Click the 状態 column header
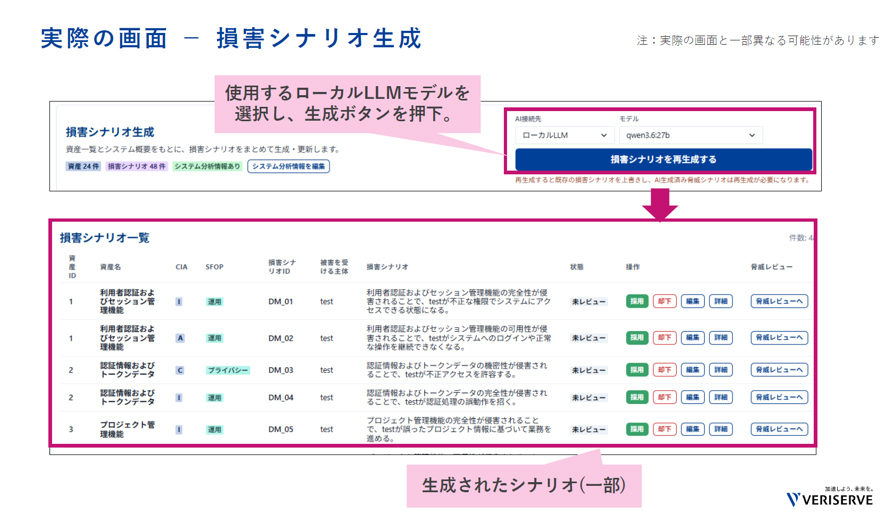Viewport: 886px width, 514px height. (x=576, y=267)
